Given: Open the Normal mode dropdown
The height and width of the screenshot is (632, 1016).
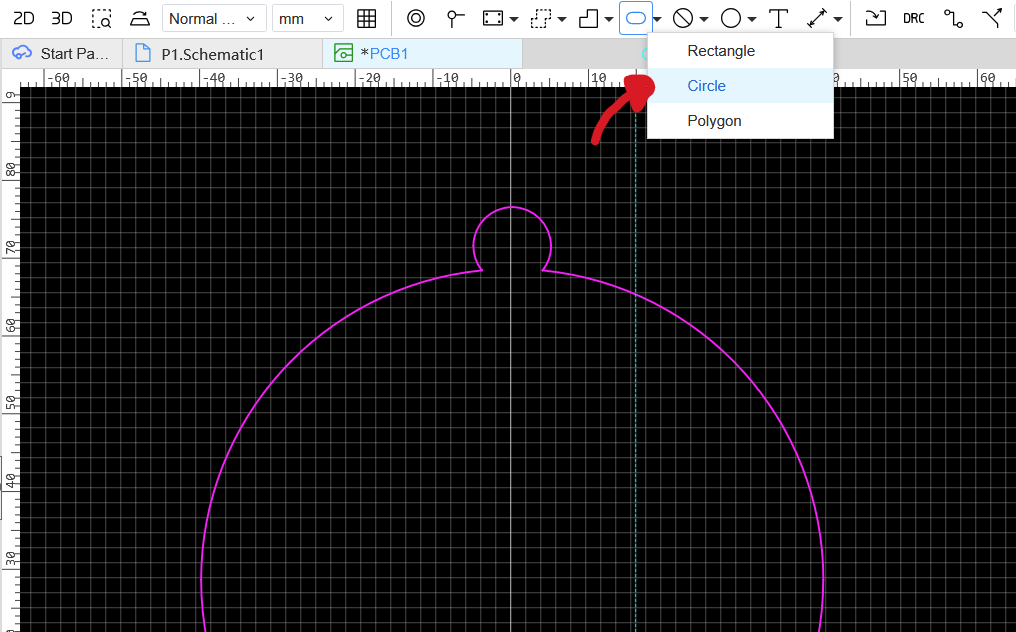Looking at the screenshot, I should (x=214, y=18).
